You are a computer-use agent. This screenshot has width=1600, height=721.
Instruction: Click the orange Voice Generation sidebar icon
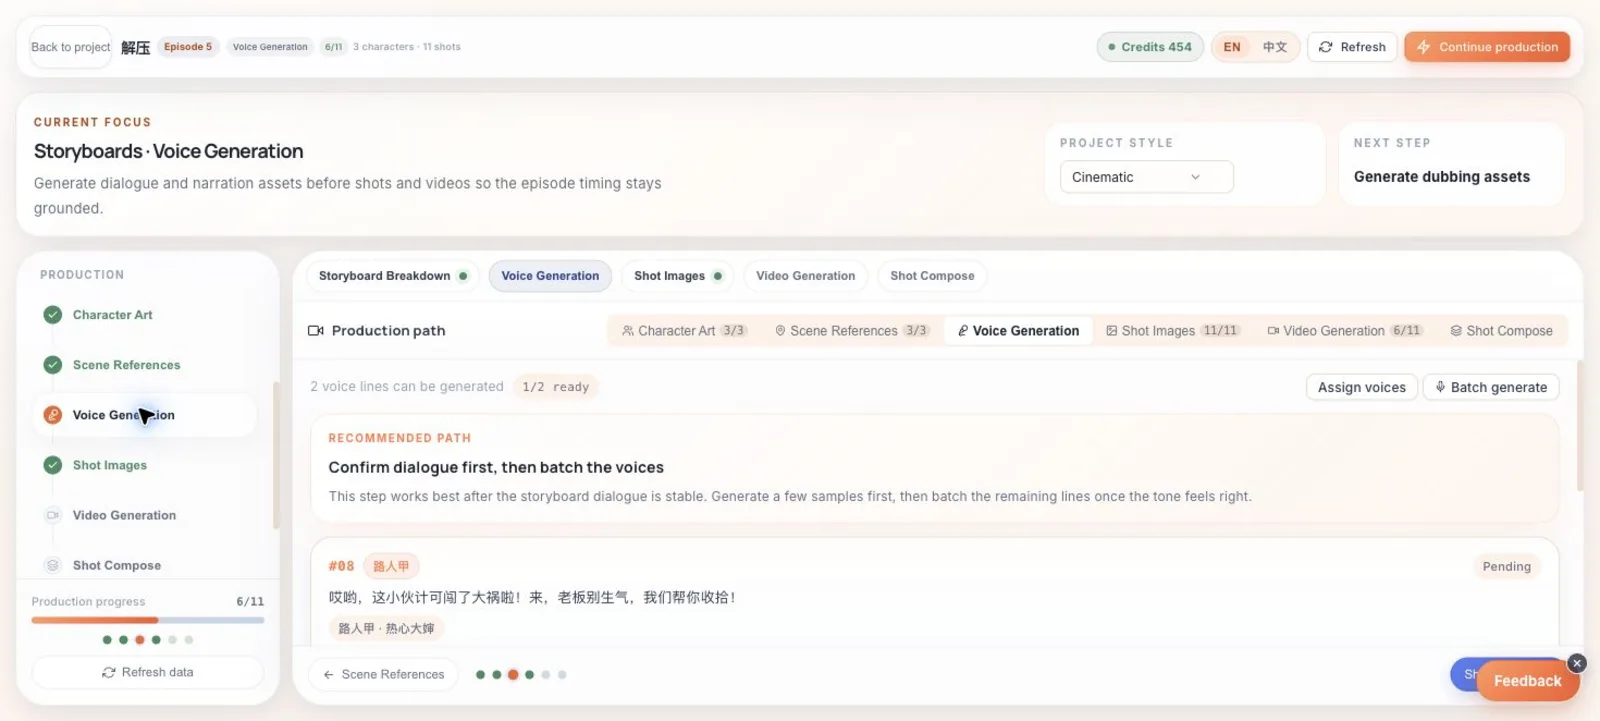(53, 415)
